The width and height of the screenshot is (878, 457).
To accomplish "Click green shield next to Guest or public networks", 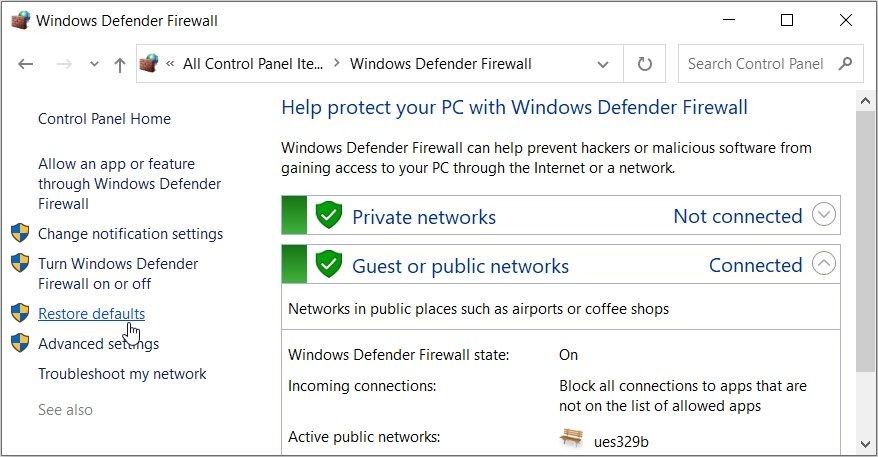I will pyautogui.click(x=329, y=264).
